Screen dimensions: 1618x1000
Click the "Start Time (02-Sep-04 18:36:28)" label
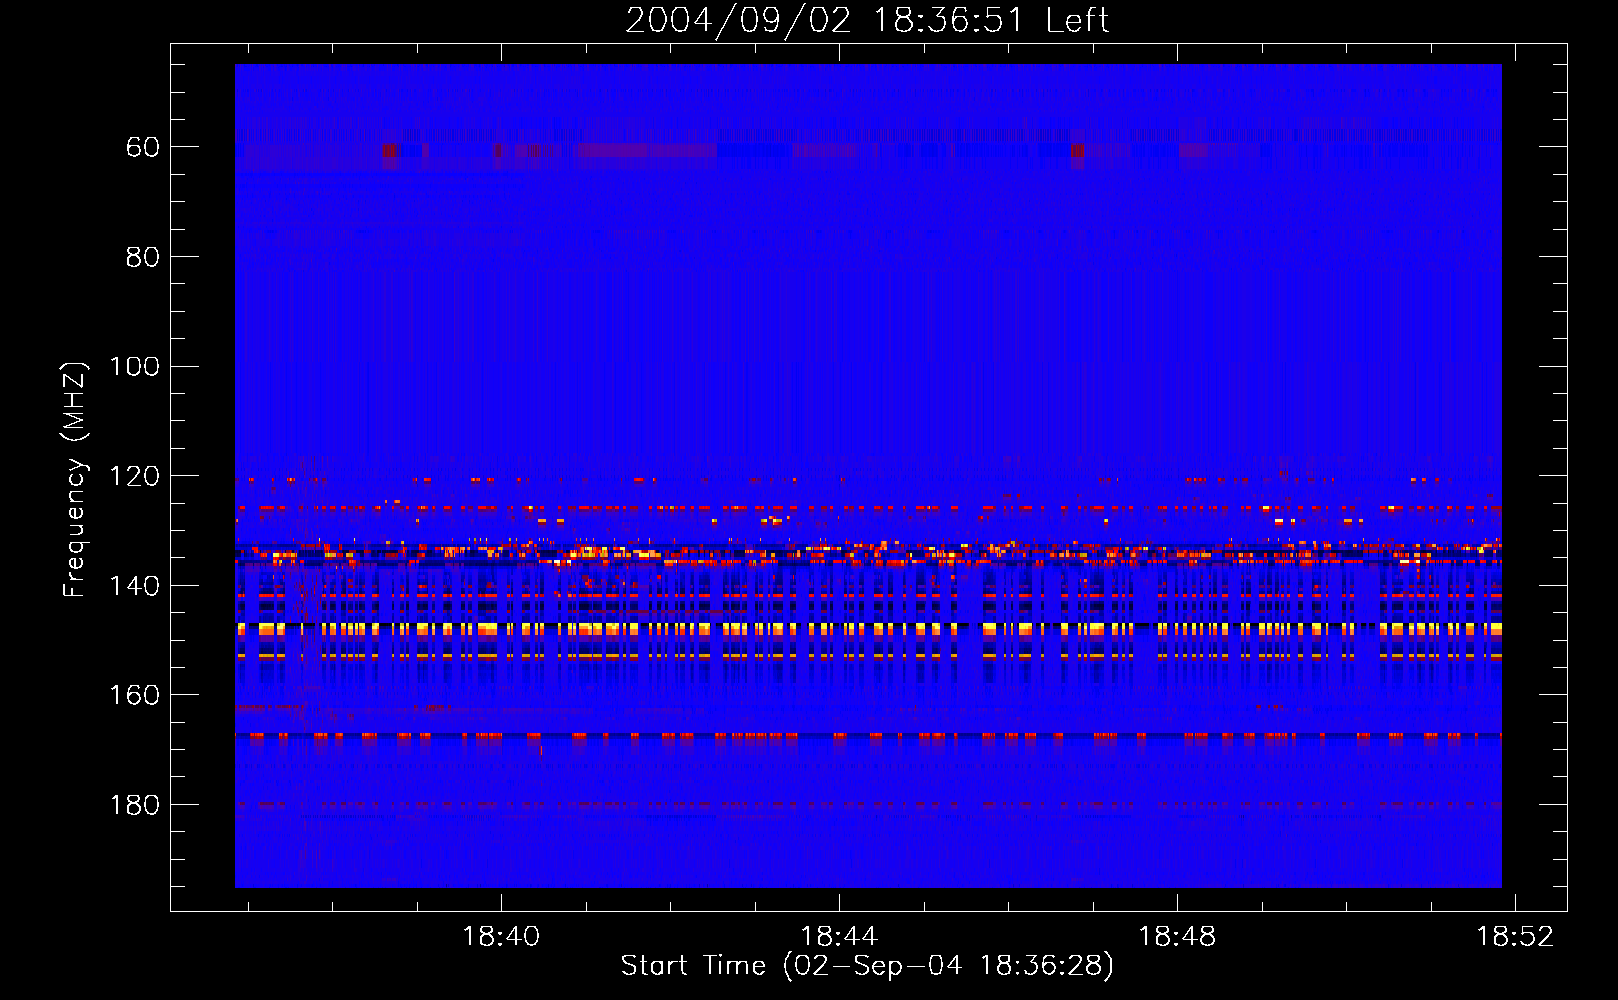point(867,966)
